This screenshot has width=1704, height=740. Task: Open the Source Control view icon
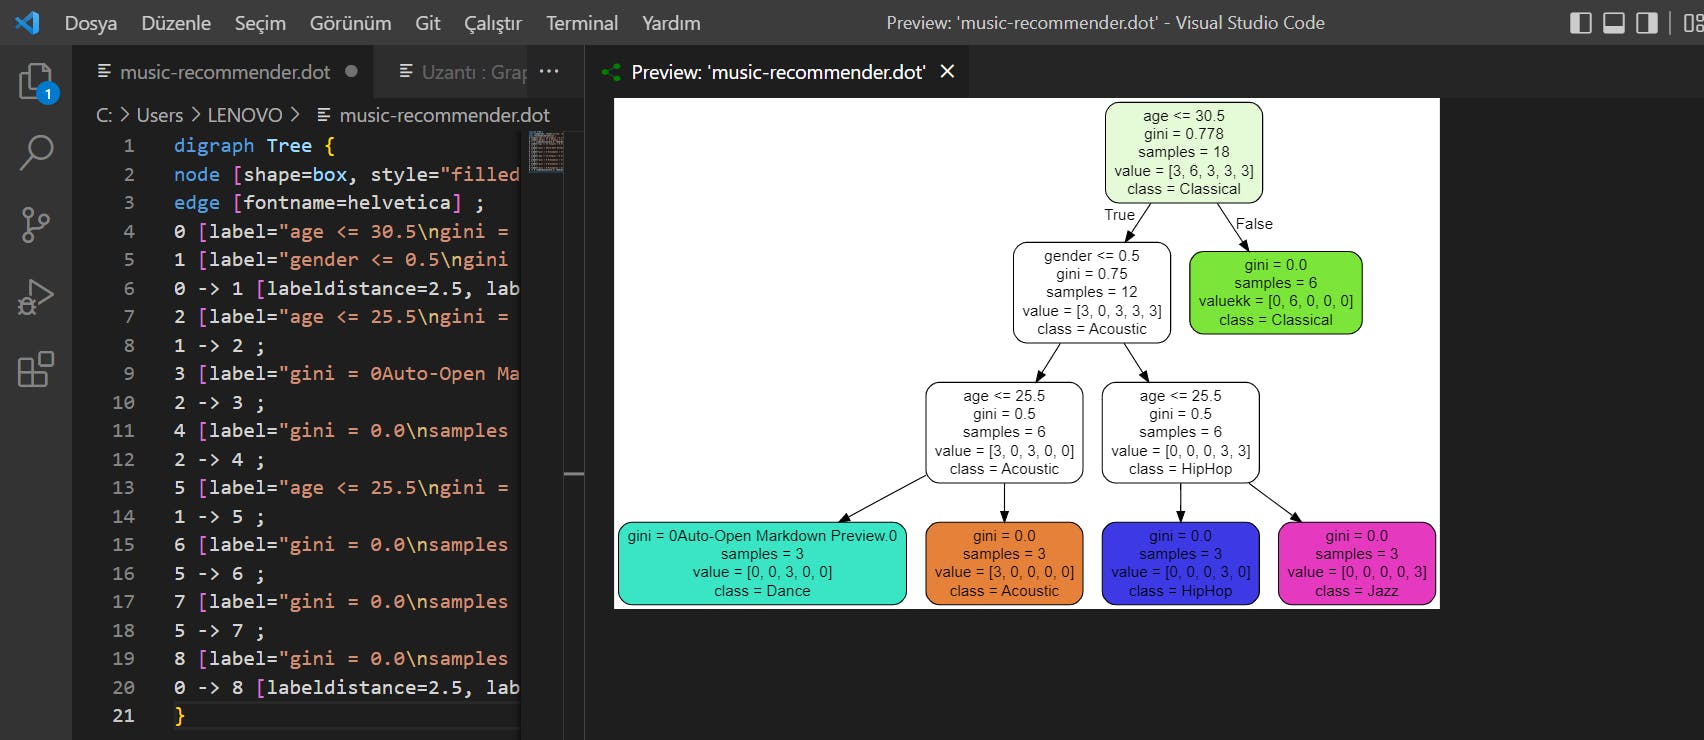pos(36,225)
